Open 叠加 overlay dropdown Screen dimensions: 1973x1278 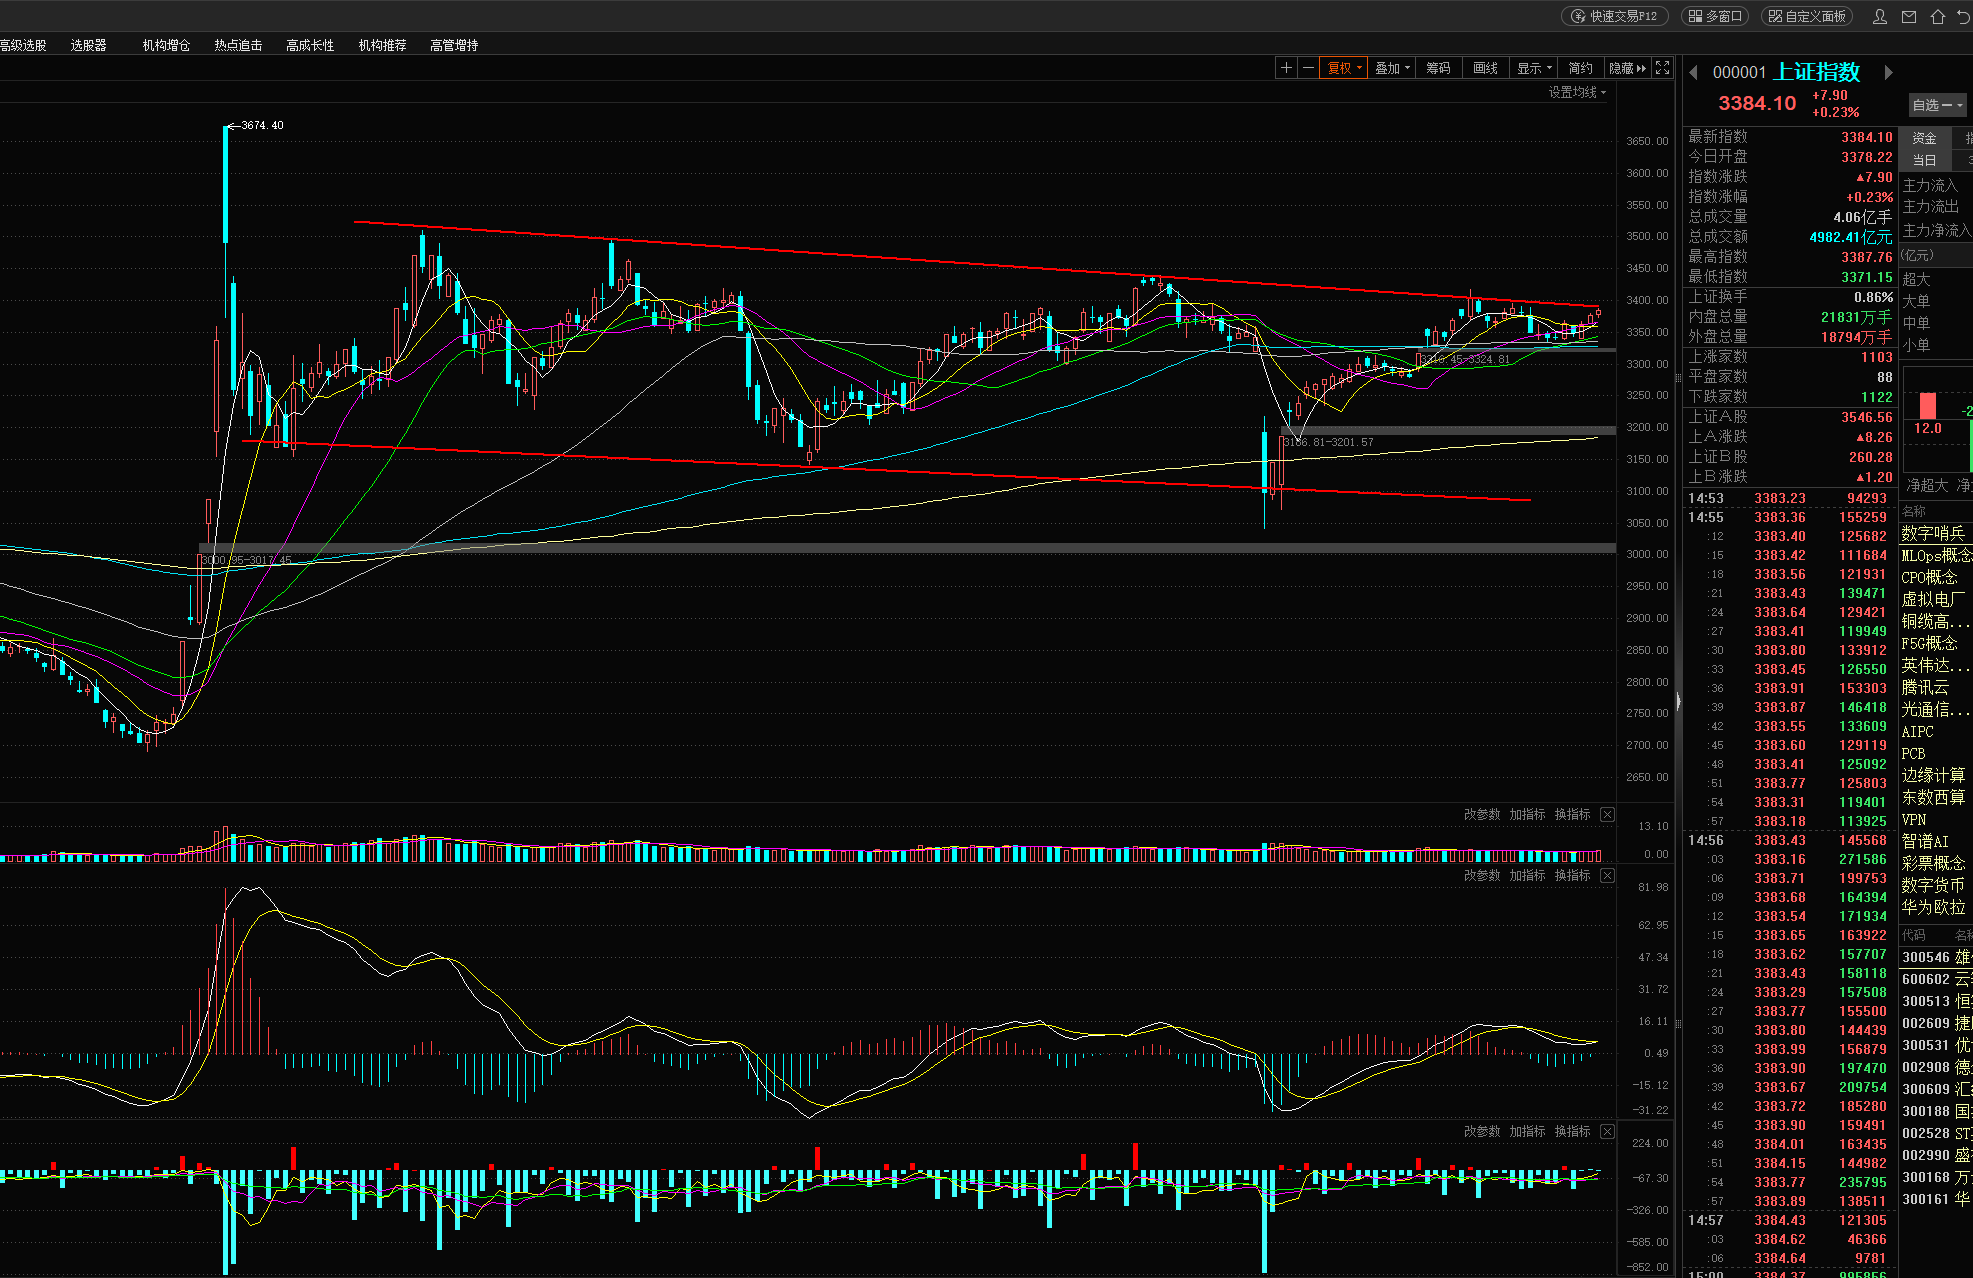[x=1392, y=68]
